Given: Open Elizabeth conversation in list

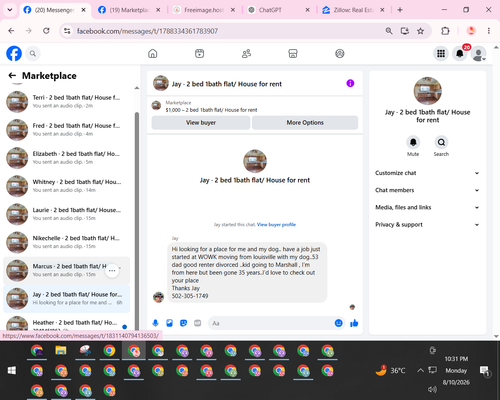Looking at the screenshot, I should coord(67,158).
